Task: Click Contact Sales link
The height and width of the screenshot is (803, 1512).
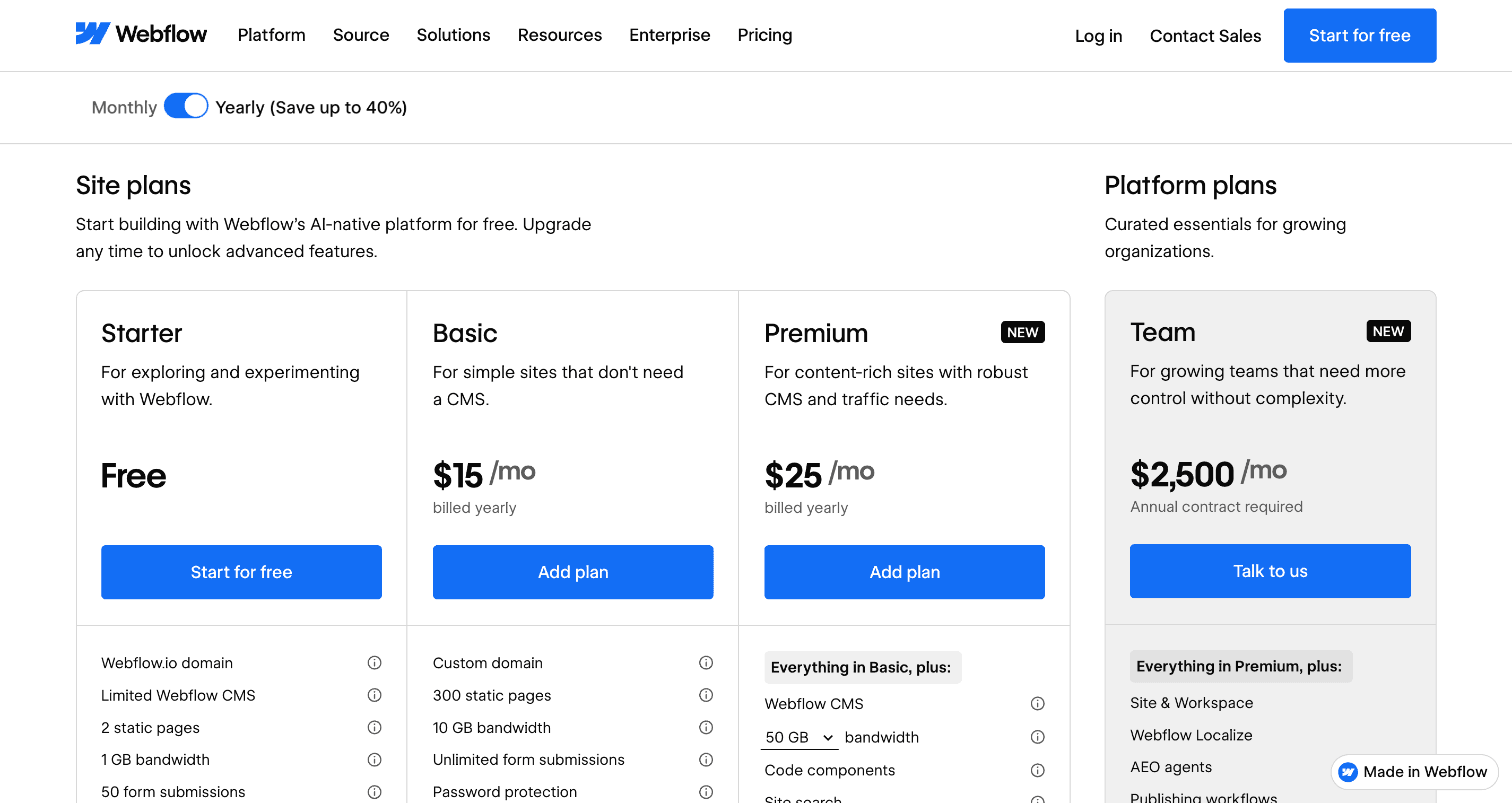Action: tap(1206, 36)
